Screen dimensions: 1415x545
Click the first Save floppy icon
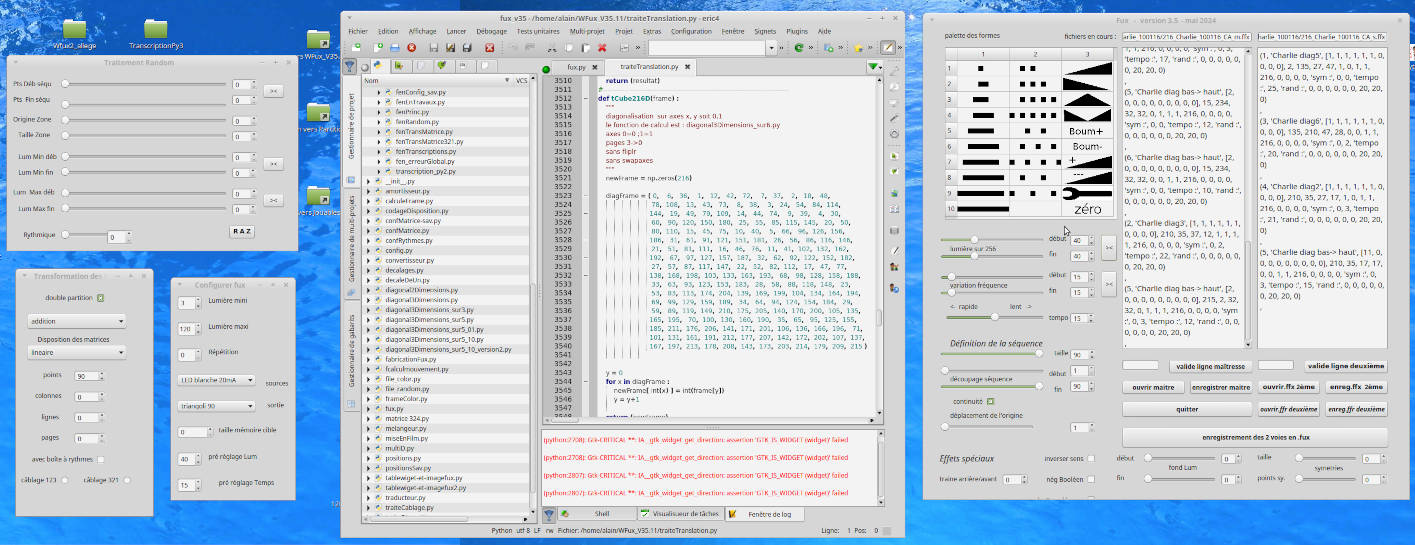[x=434, y=47]
